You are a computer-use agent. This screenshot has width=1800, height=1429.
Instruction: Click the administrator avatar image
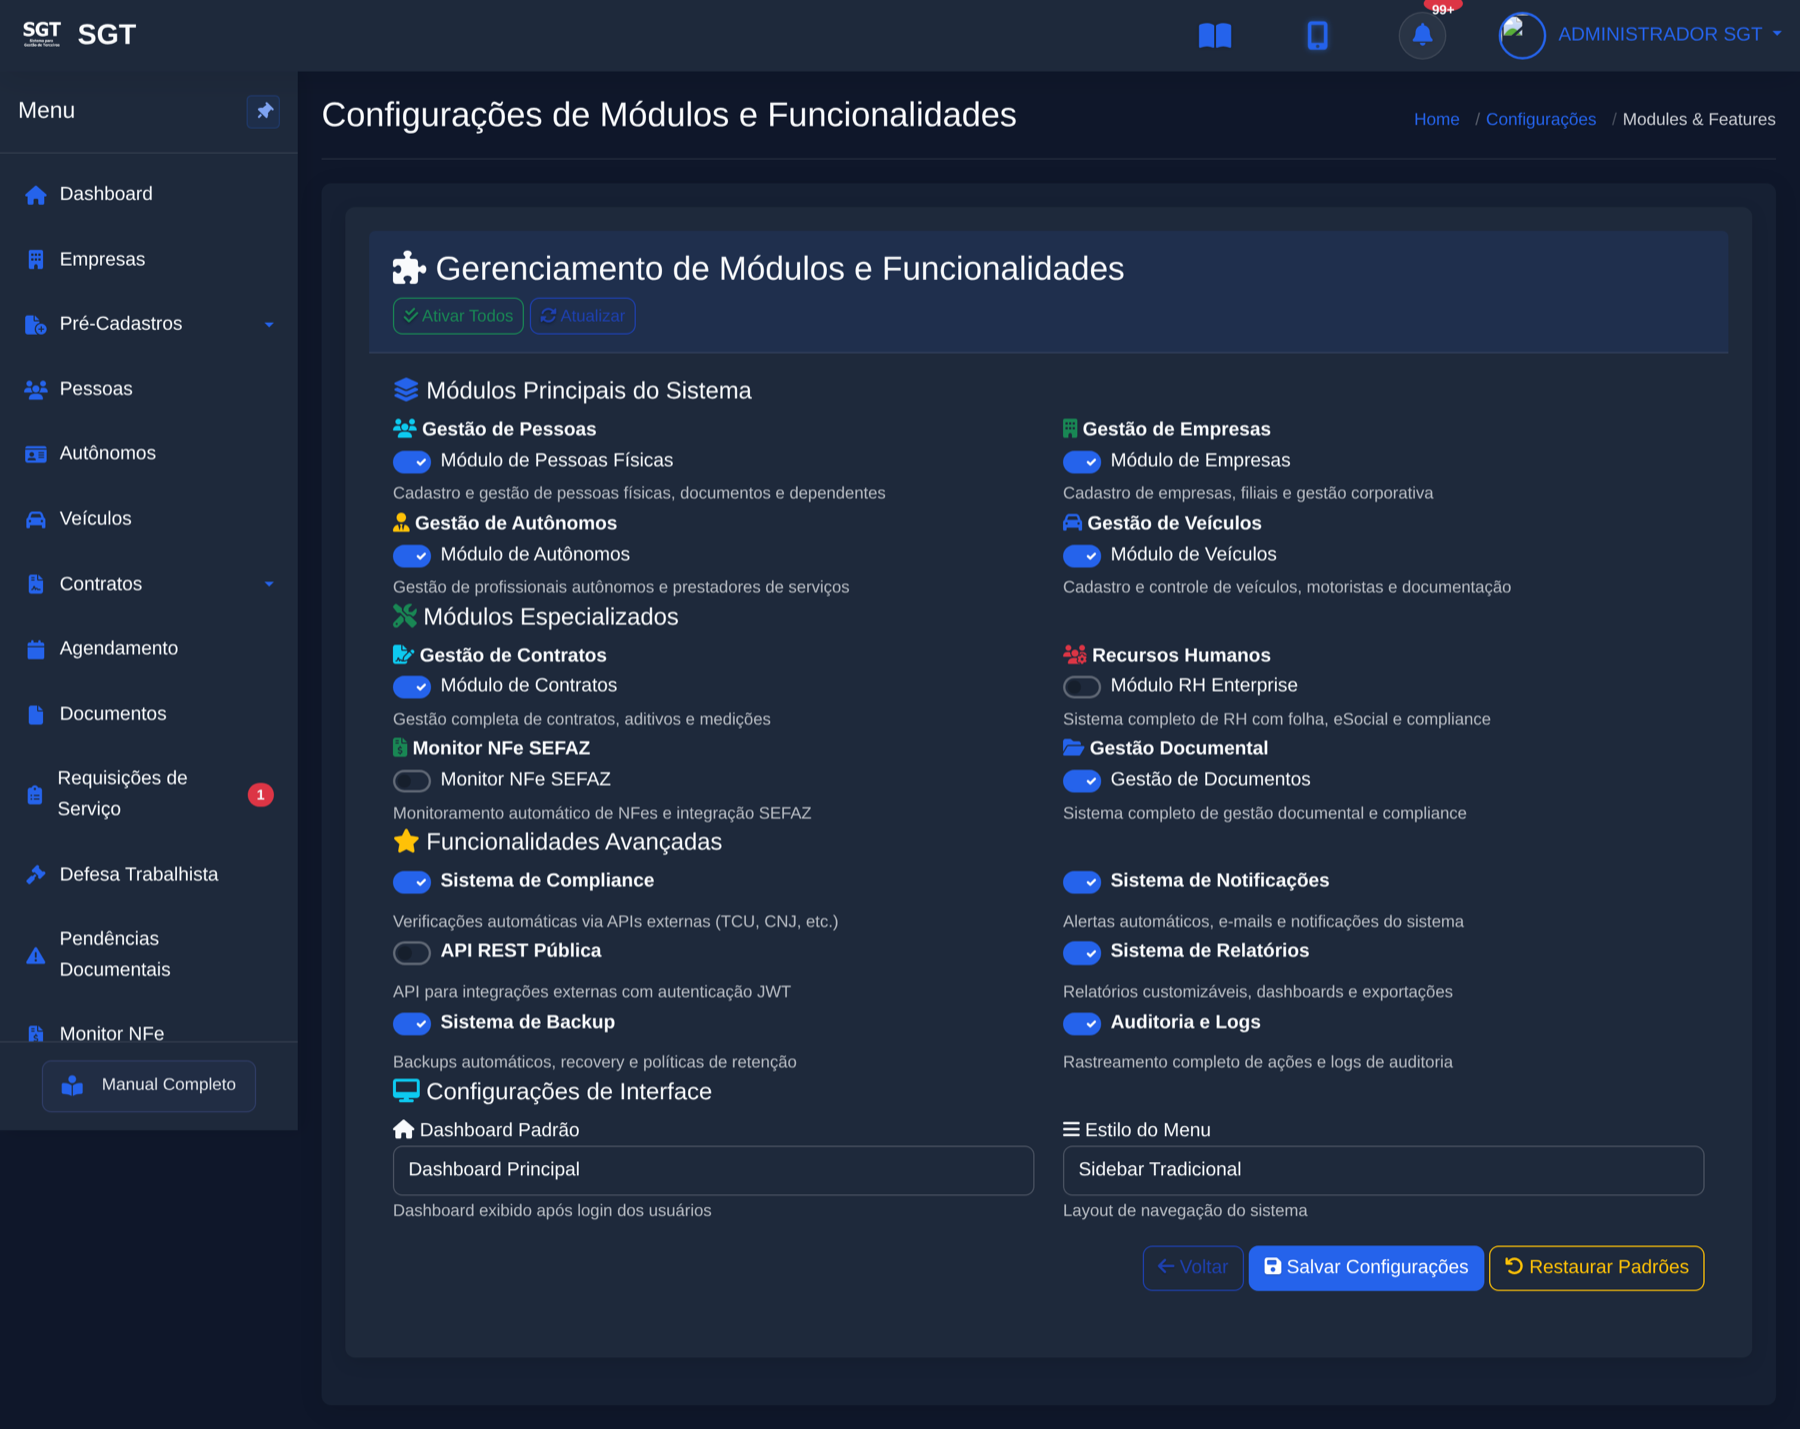[x=1522, y=36]
